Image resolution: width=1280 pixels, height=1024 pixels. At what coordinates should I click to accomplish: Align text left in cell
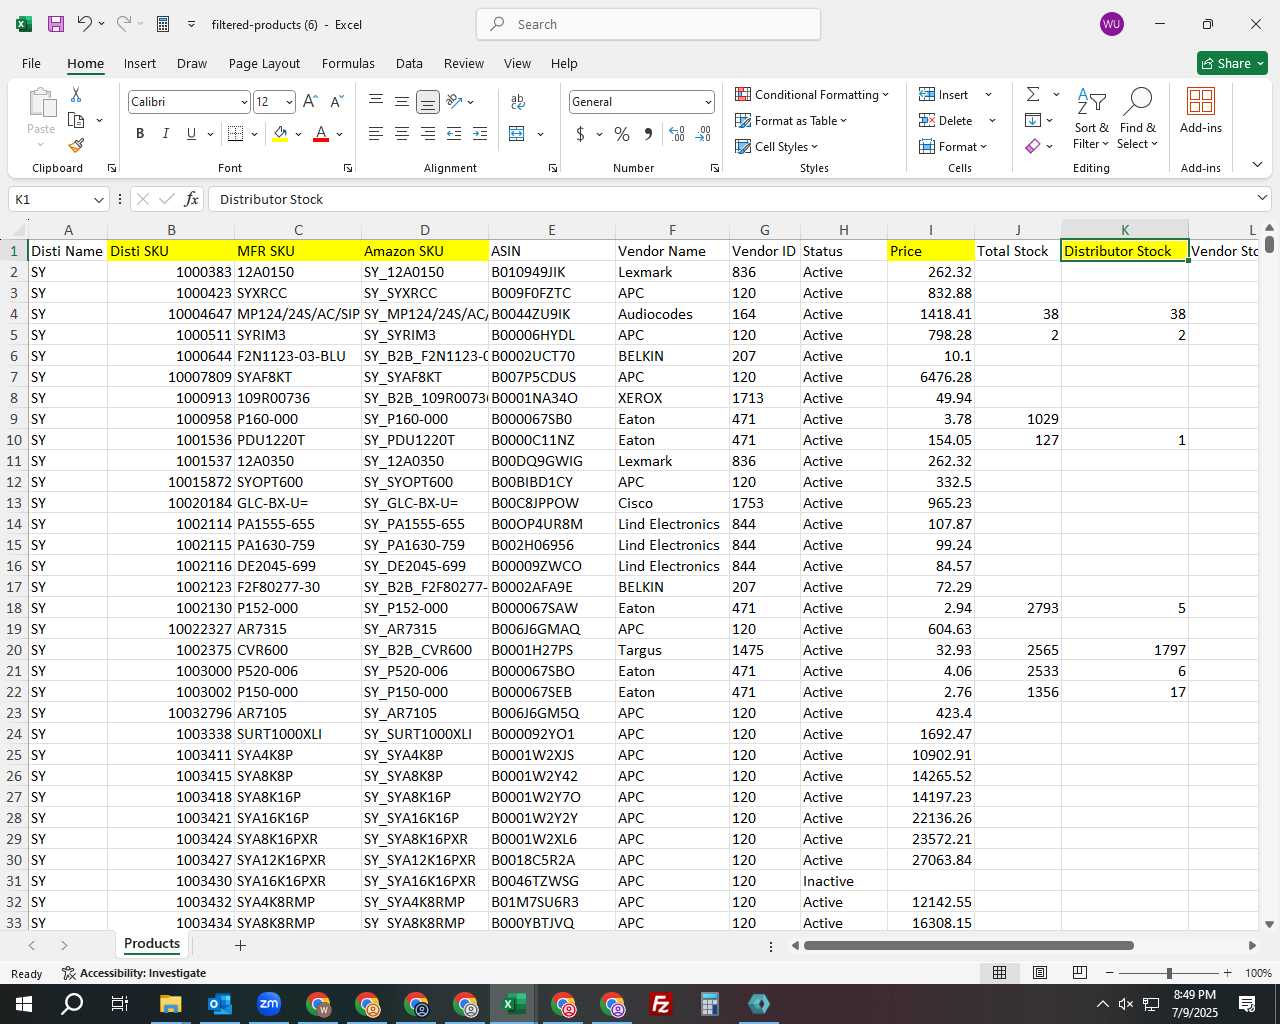(376, 134)
